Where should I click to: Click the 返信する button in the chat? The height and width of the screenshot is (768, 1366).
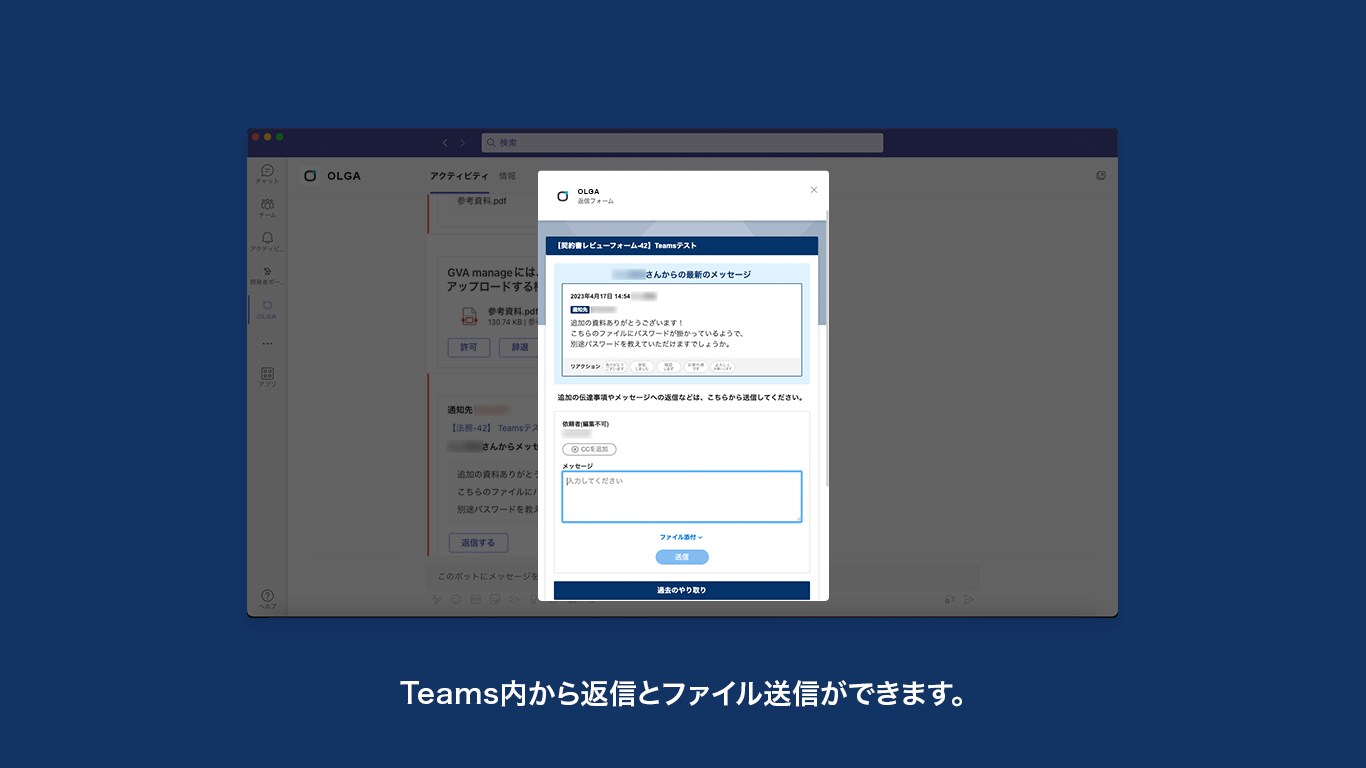click(x=478, y=543)
